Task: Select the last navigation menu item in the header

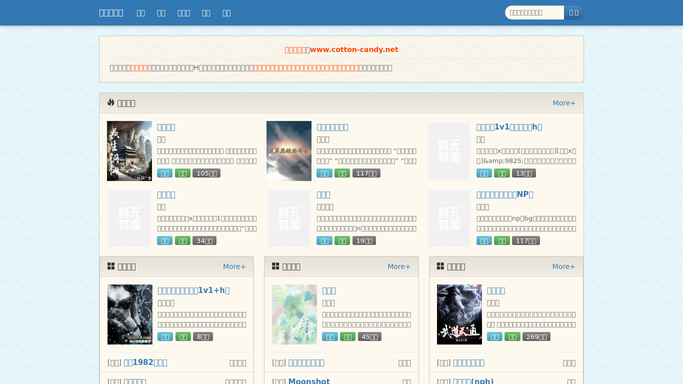Action: coord(227,13)
